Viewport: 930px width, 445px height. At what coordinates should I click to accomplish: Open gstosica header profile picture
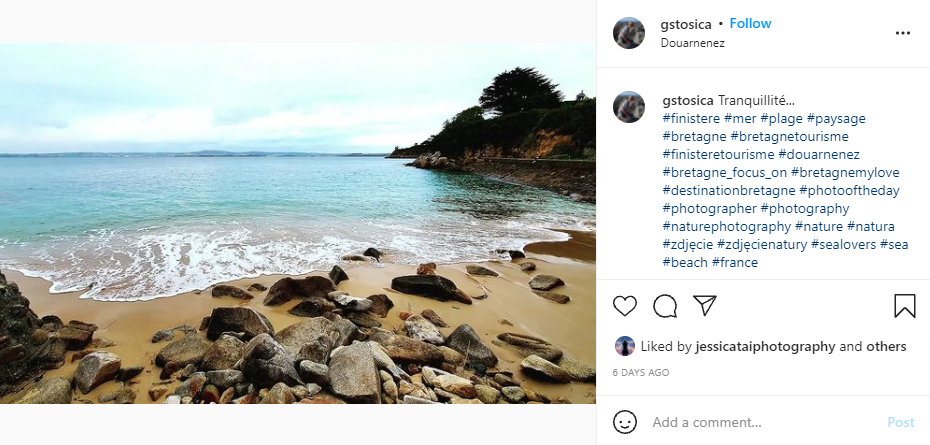[629, 33]
